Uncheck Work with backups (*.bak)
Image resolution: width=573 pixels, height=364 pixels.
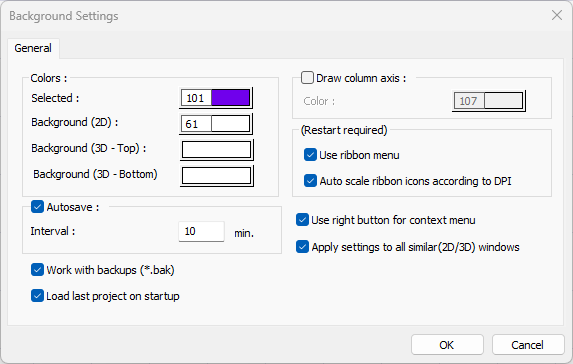[x=37, y=270]
